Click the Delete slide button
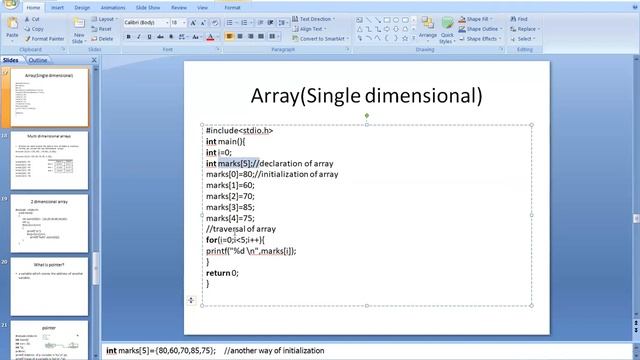The image size is (640, 360). pyautogui.click(x=102, y=39)
